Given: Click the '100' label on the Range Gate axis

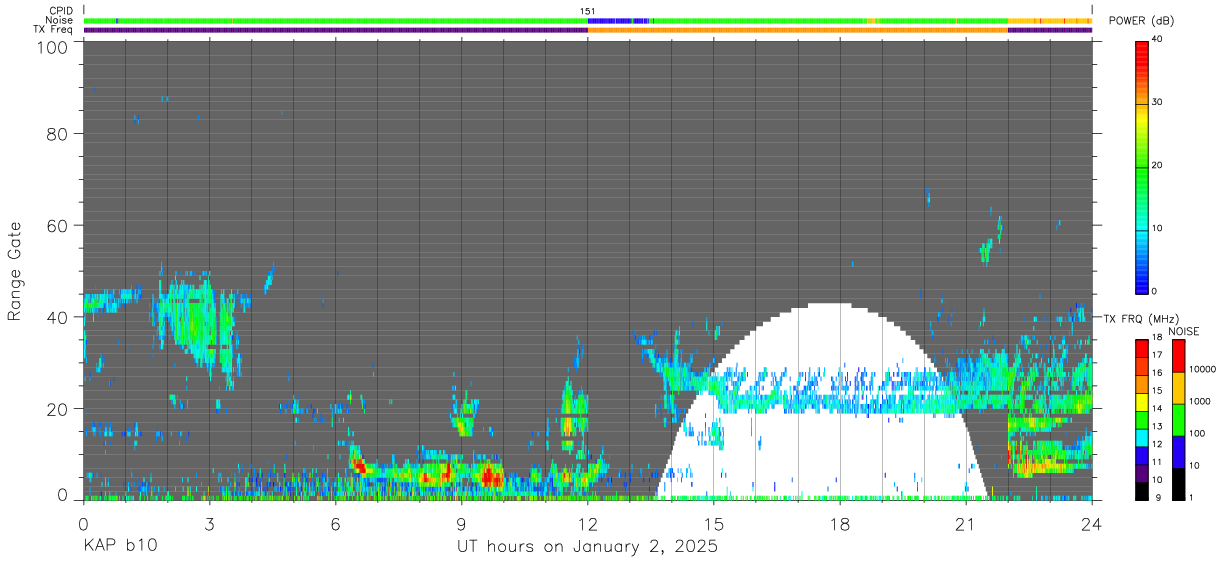Looking at the screenshot, I should coord(51,47).
